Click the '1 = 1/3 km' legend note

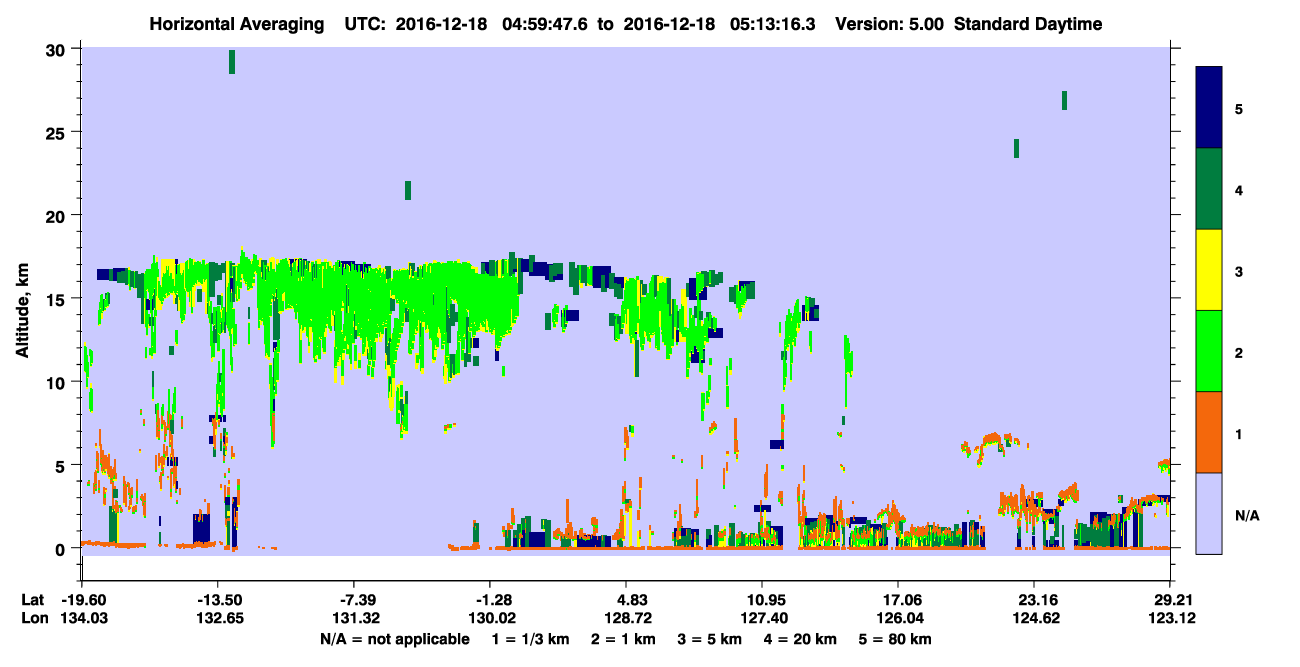point(530,639)
